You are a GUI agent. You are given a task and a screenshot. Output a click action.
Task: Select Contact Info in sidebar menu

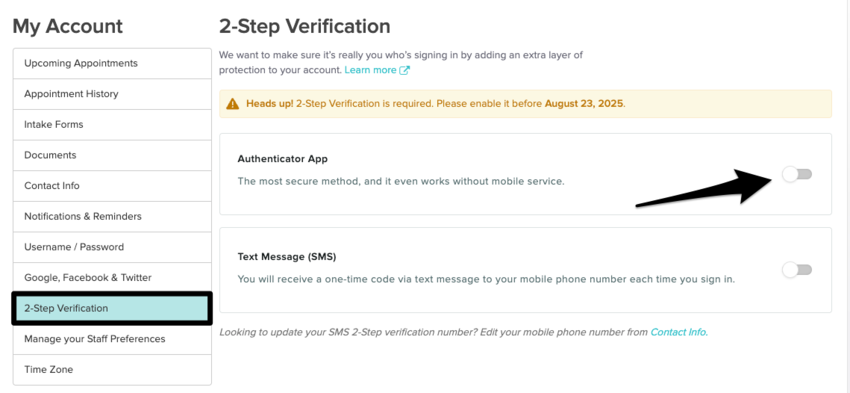tap(112, 186)
